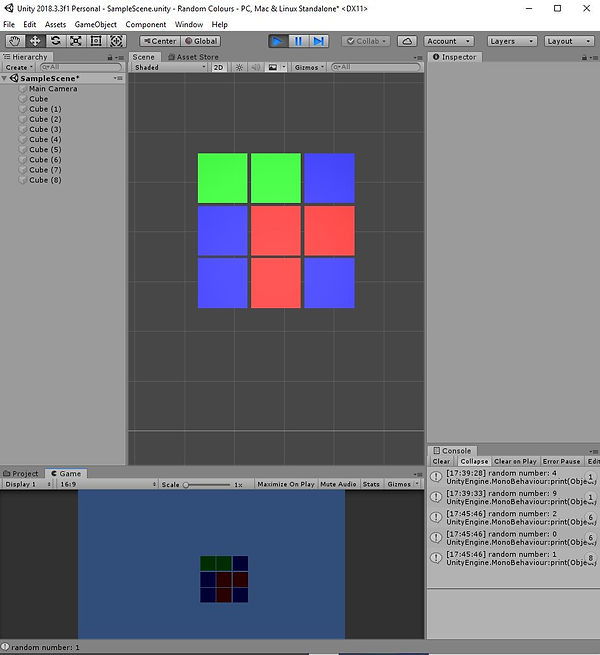Open the Scene Gizmos dropdown
The width and height of the screenshot is (600, 655).
[x=309, y=67]
